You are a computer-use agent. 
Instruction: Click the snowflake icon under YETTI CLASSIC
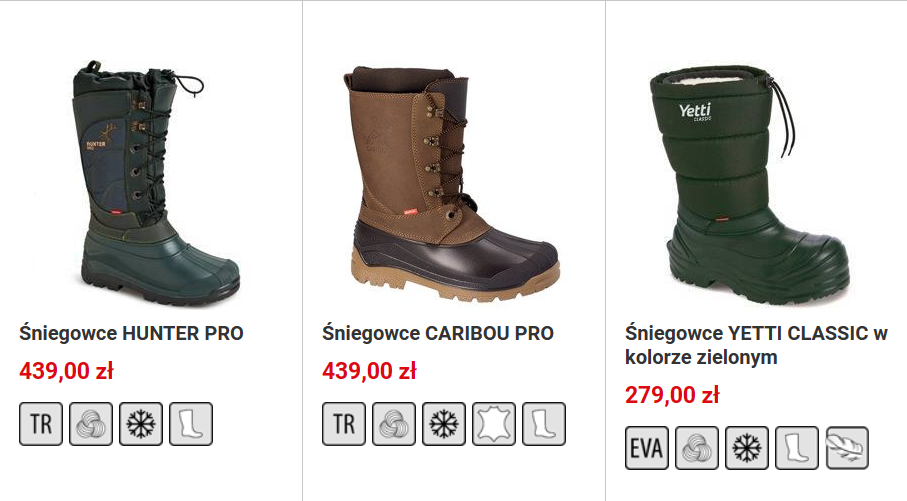(x=747, y=448)
